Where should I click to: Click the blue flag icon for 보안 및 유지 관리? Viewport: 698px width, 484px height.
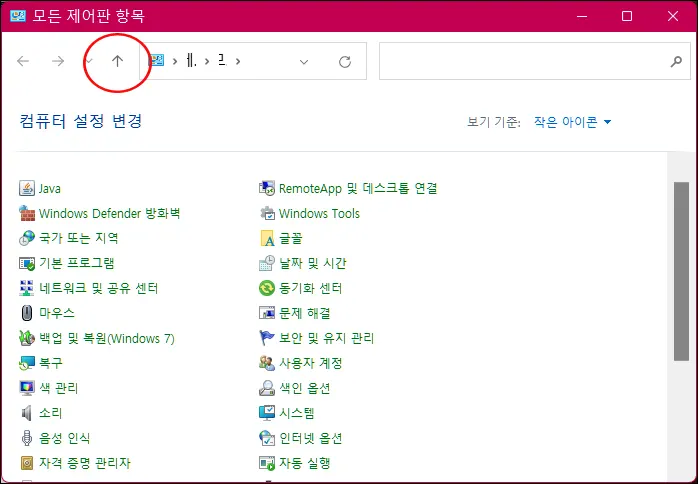click(267, 338)
